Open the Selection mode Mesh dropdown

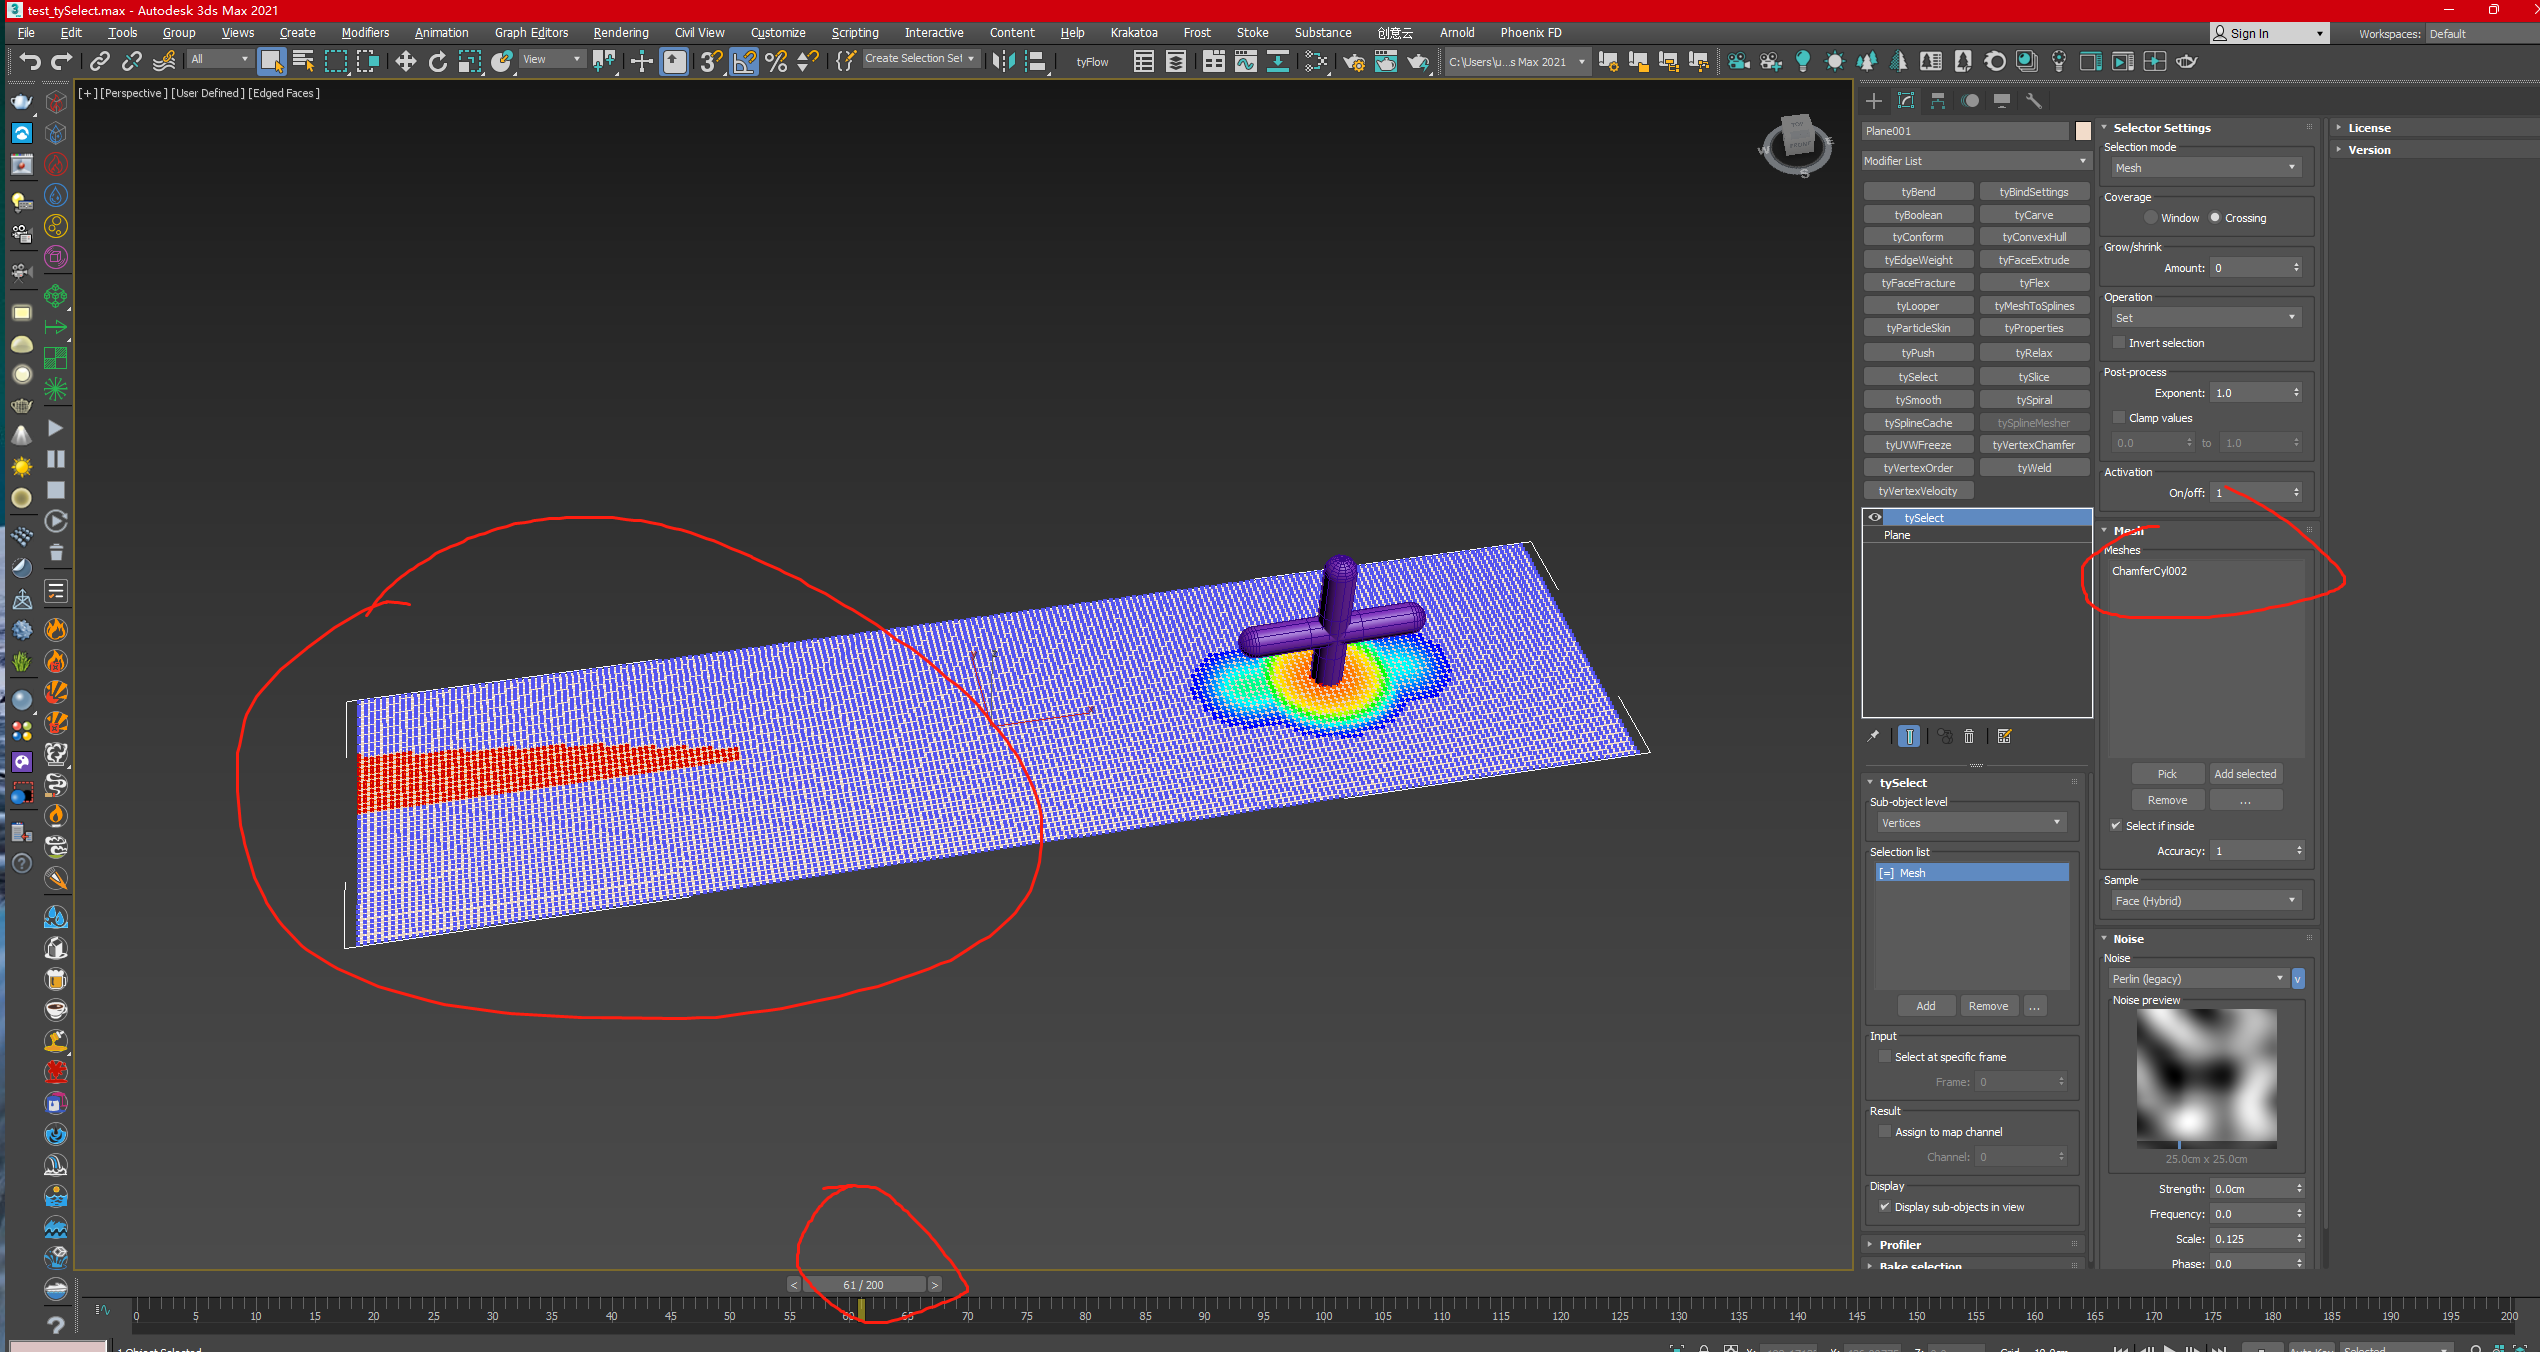tap(2205, 168)
